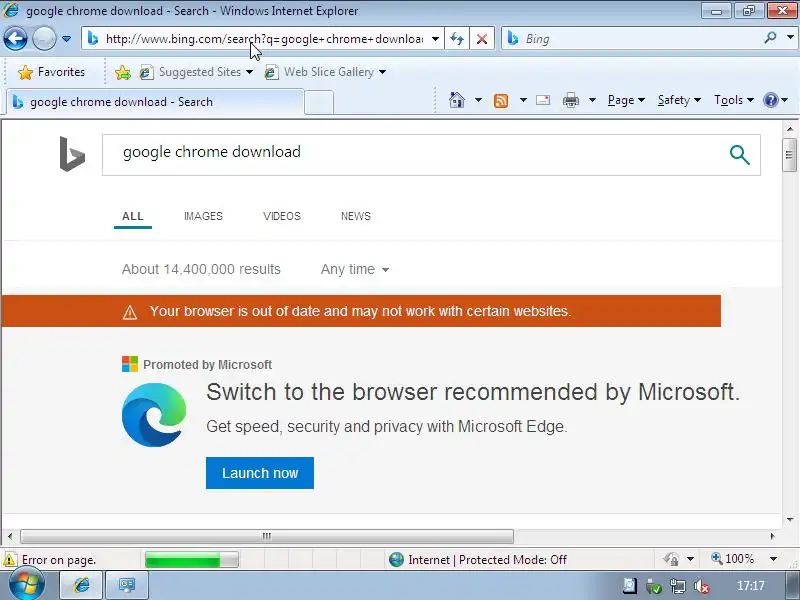Click the status bar privacy lock icon
Image resolution: width=800 pixels, height=600 pixels.
(671, 559)
